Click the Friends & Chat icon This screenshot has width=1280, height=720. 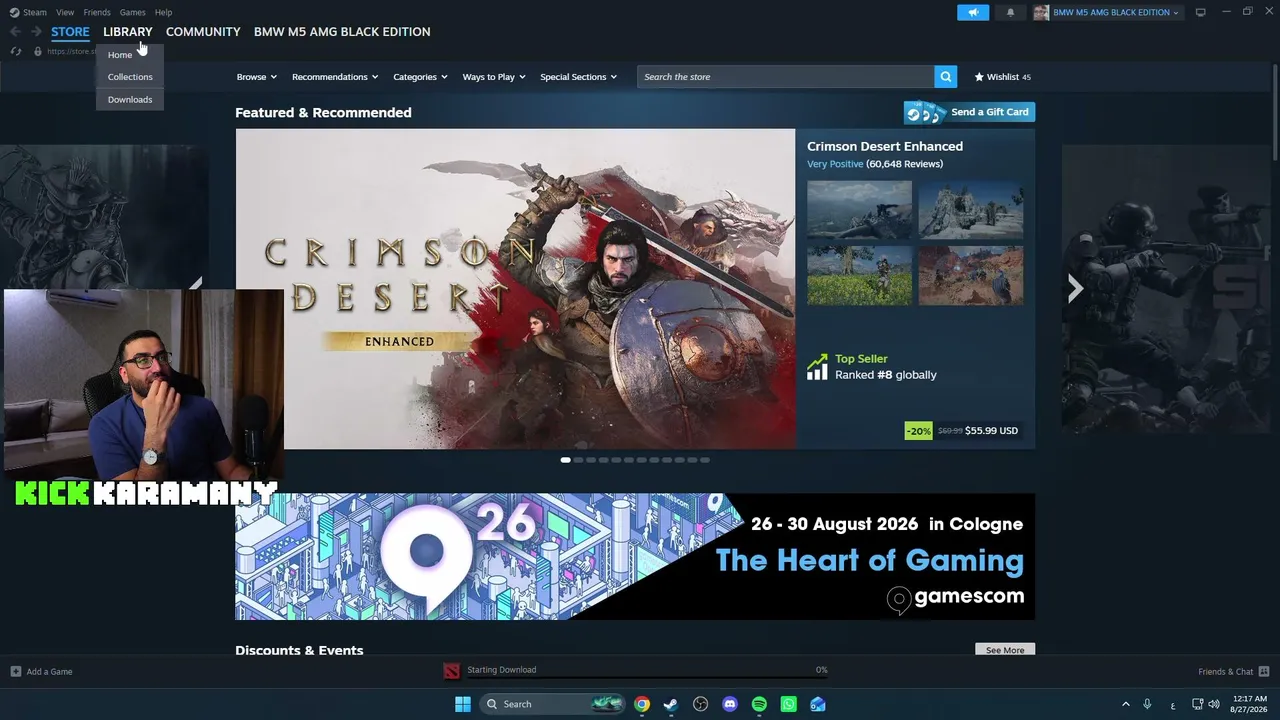click(x=1264, y=672)
